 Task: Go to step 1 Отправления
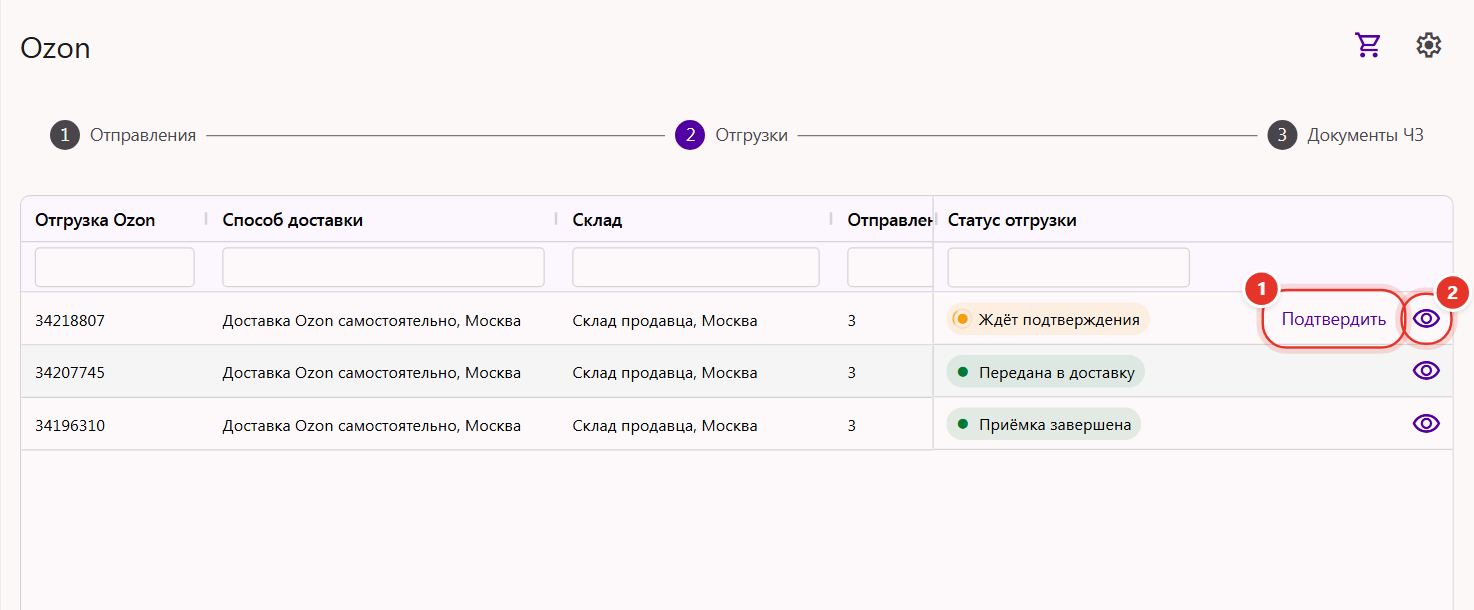coord(123,135)
